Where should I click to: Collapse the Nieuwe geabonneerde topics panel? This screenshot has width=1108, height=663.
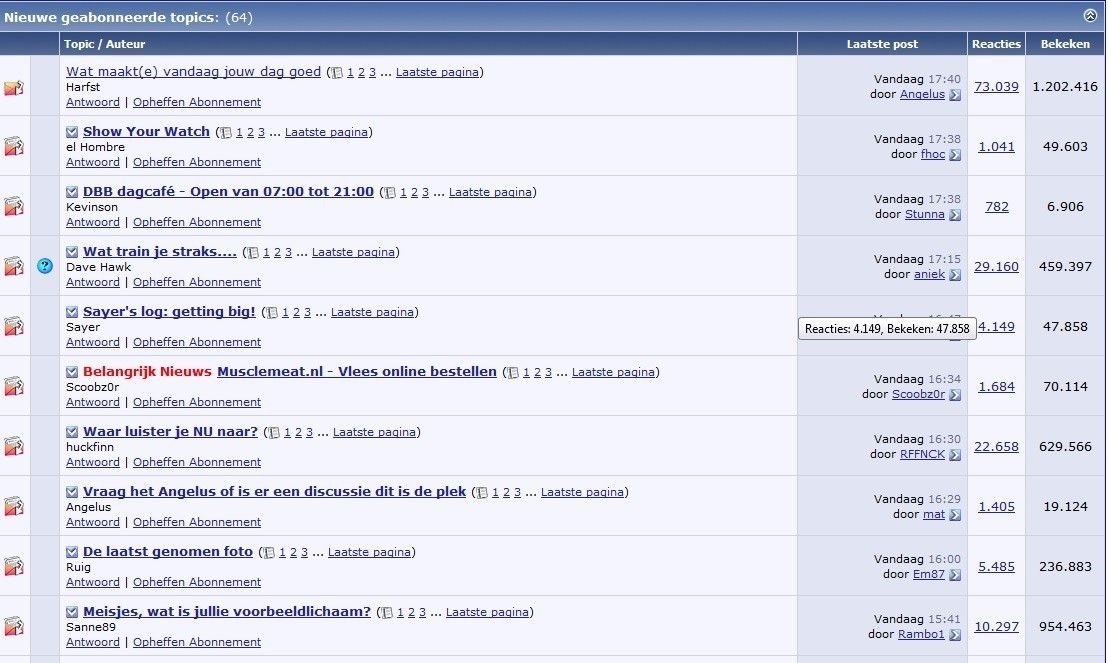[x=1090, y=15]
